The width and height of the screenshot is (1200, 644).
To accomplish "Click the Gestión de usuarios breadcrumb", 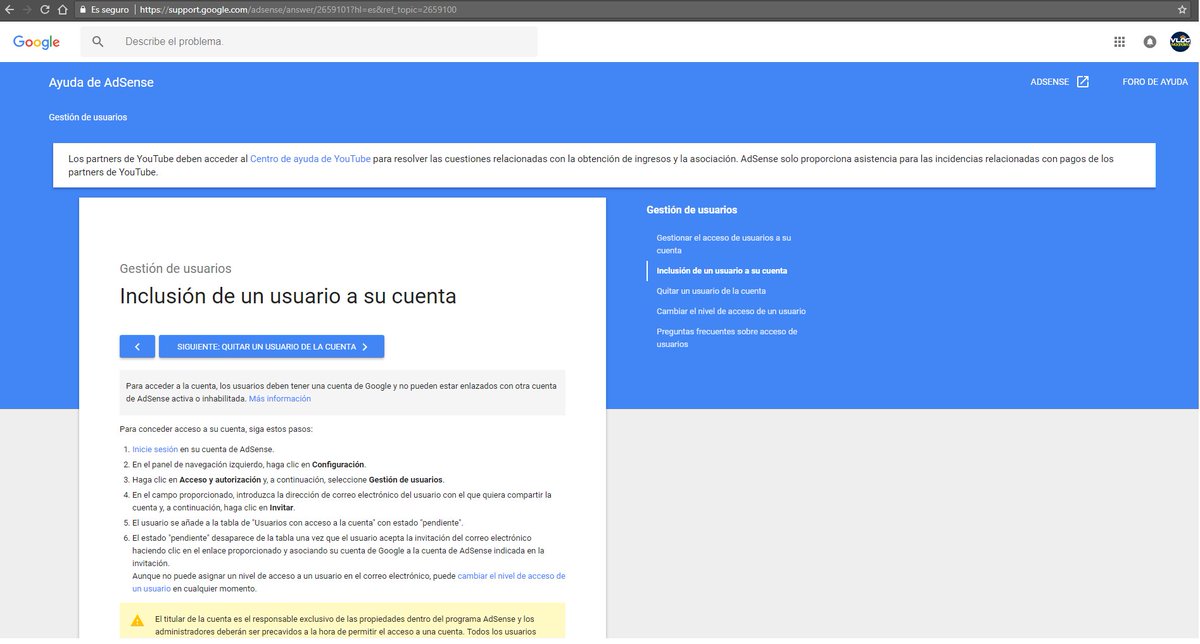I will 88,117.
